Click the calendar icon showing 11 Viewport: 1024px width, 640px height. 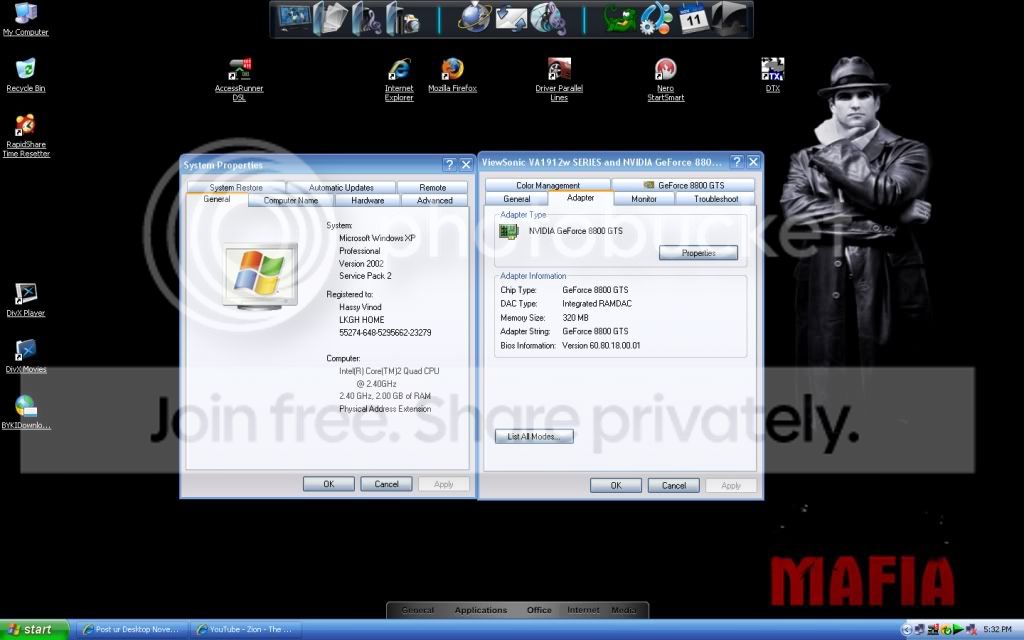coord(693,18)
